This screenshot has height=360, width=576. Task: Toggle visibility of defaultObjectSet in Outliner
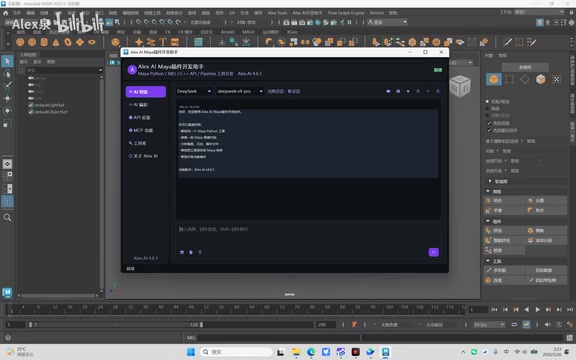pos(31,112)
